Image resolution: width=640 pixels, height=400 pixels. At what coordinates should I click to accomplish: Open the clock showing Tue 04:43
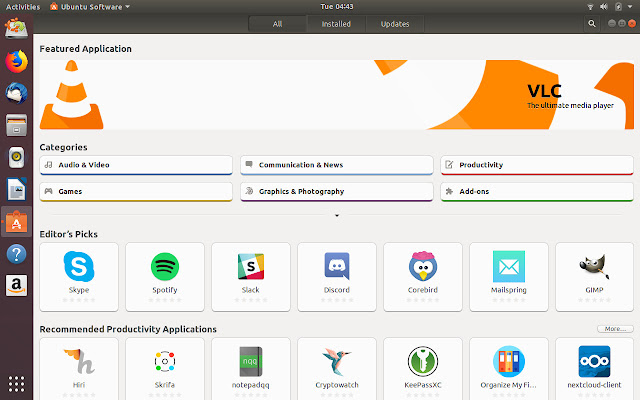tap(337, 7)
